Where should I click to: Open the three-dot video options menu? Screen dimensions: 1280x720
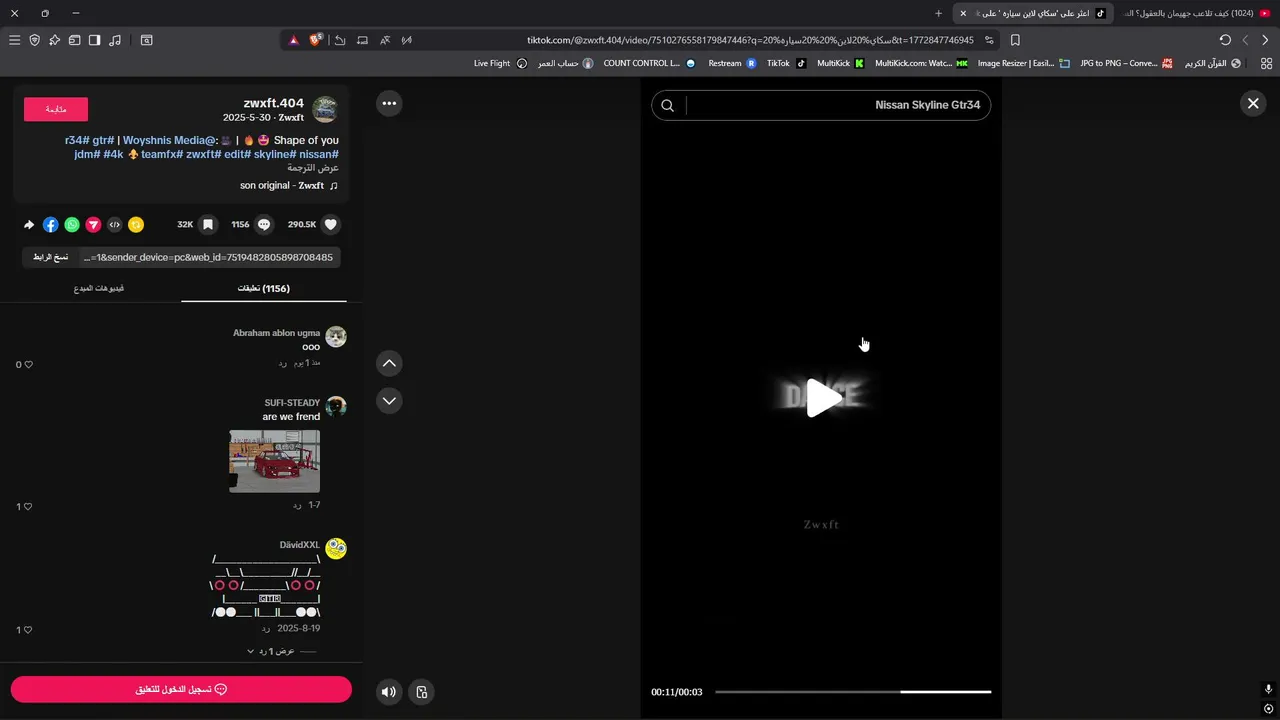point(389,103)
